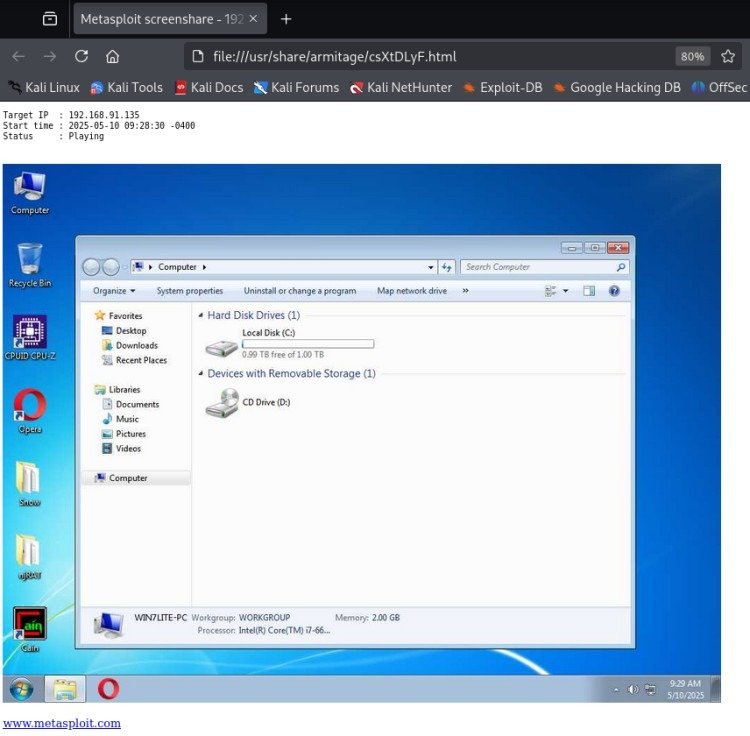750x736 pixels.
Task: Click System properties in the toolbar
Action: 190,291
